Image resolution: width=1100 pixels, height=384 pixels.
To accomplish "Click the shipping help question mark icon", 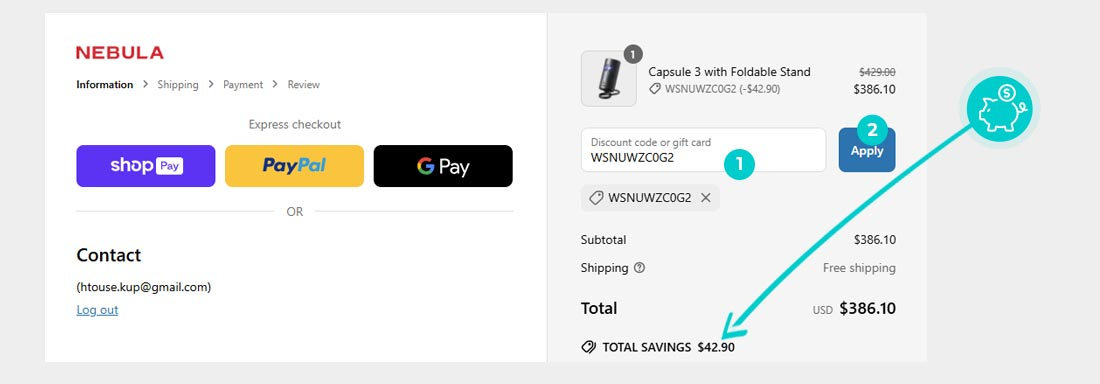I will (x=639, y=267).
